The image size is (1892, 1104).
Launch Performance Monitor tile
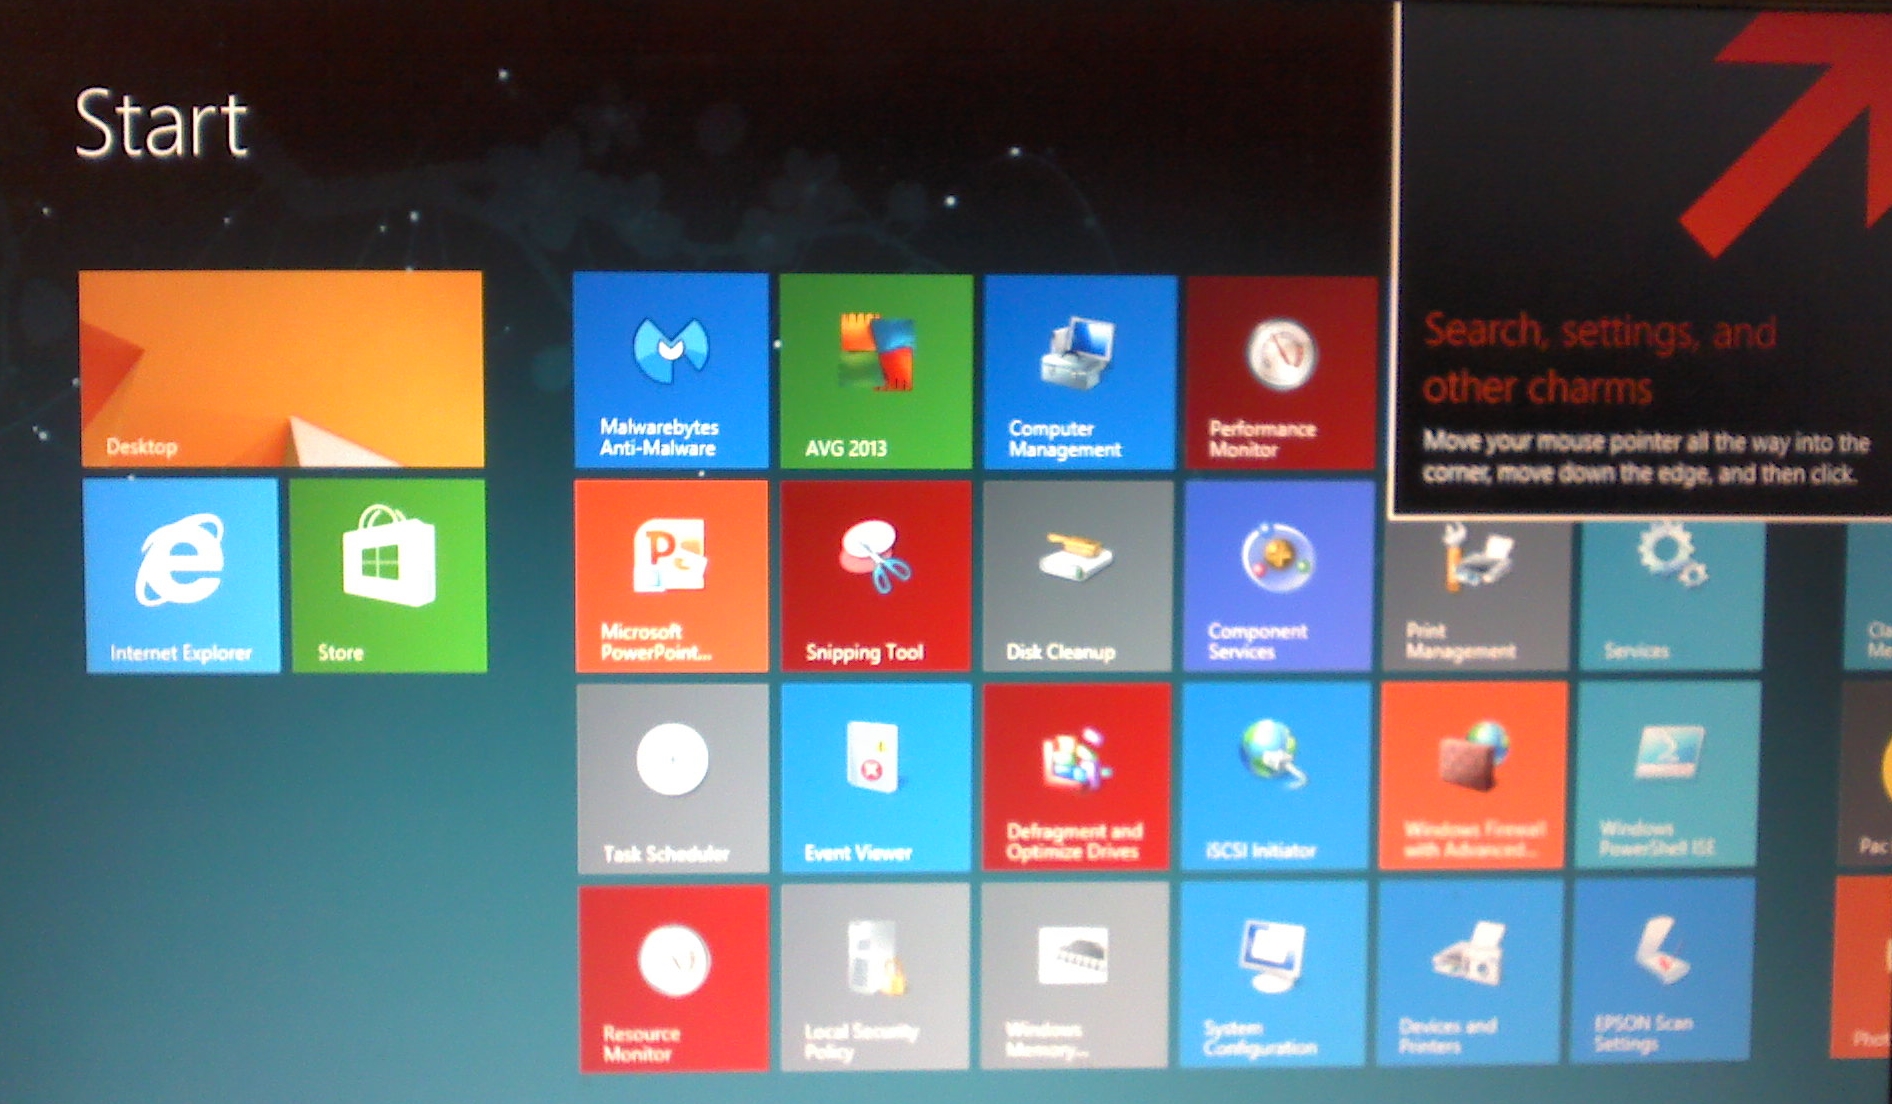(1282, 373)
